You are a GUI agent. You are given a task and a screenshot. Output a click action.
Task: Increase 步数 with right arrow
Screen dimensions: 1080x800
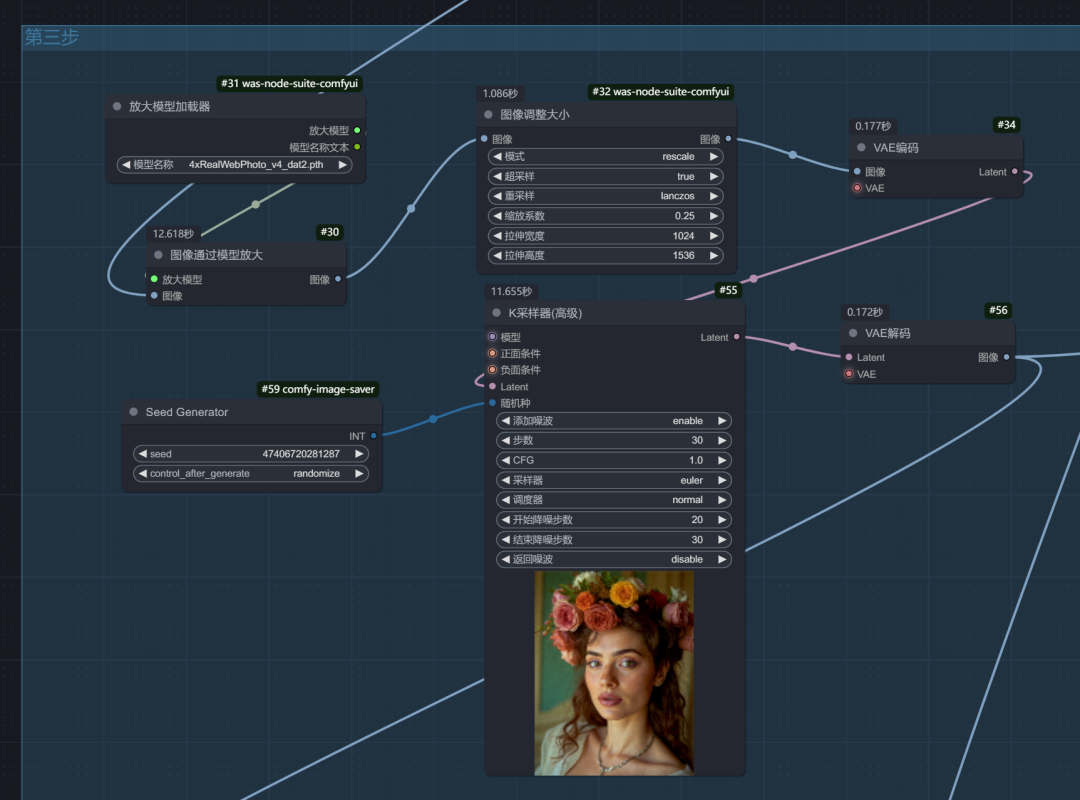tap(723, 440)
